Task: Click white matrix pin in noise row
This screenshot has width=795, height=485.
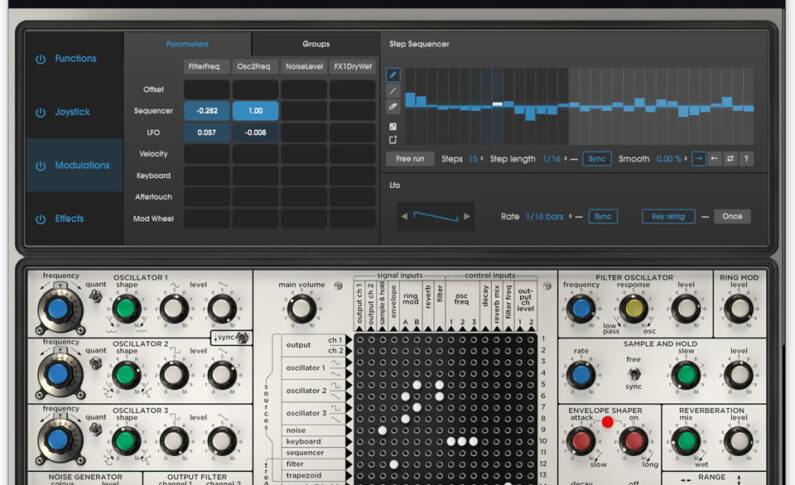Action: (x=382, y=430)
